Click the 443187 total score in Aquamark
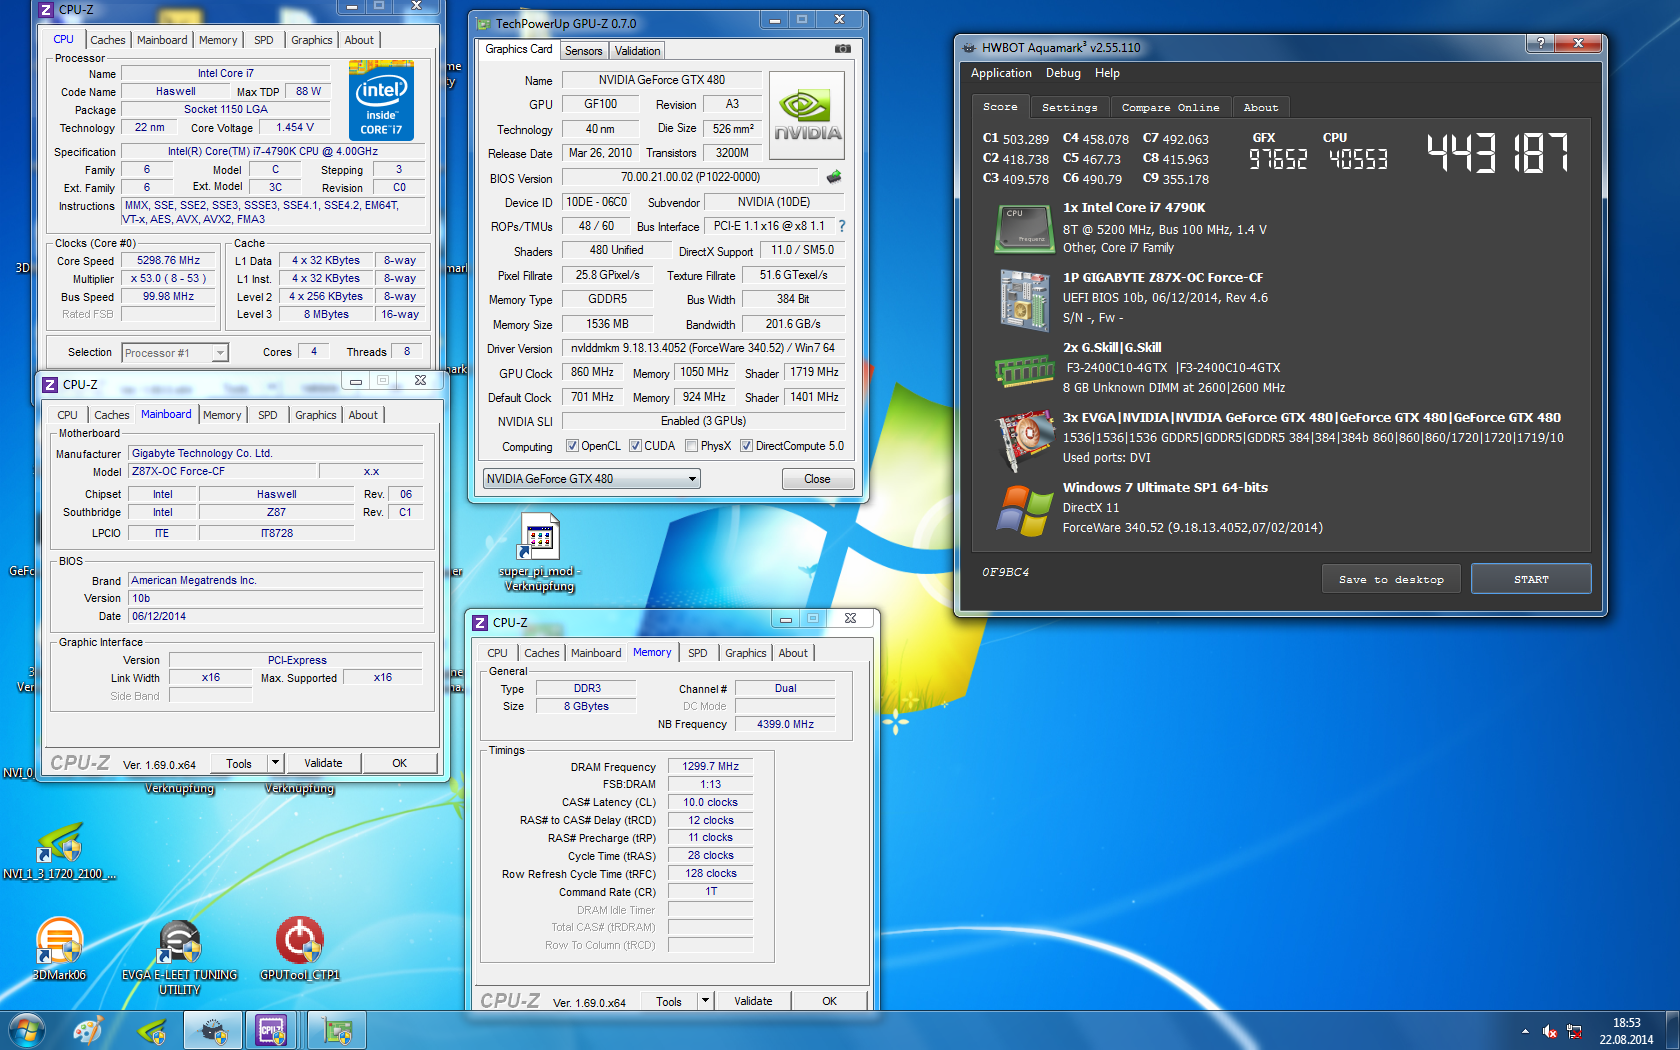The image size is (1680, 1050). click(1497, 154)
